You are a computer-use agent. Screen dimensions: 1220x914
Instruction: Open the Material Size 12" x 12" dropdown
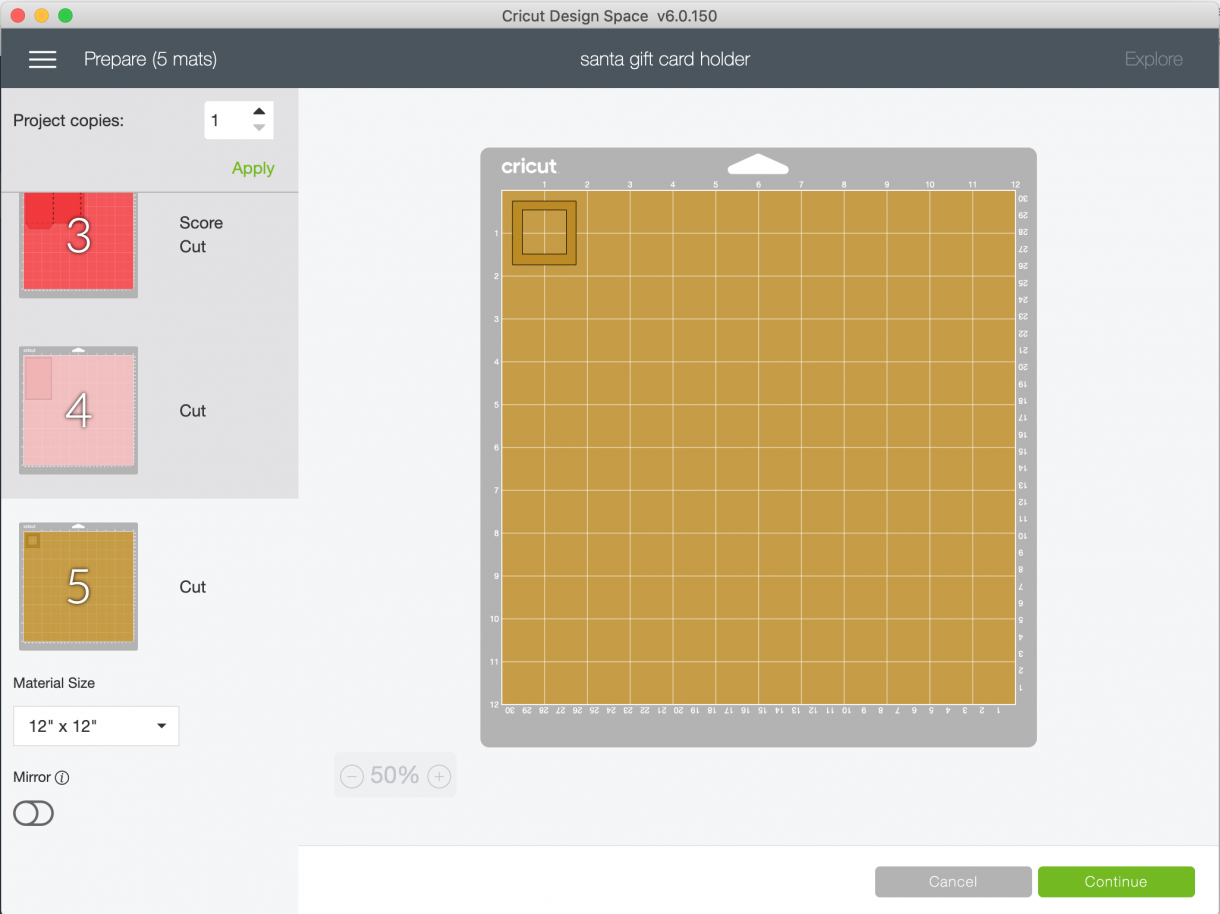point(96,726)
